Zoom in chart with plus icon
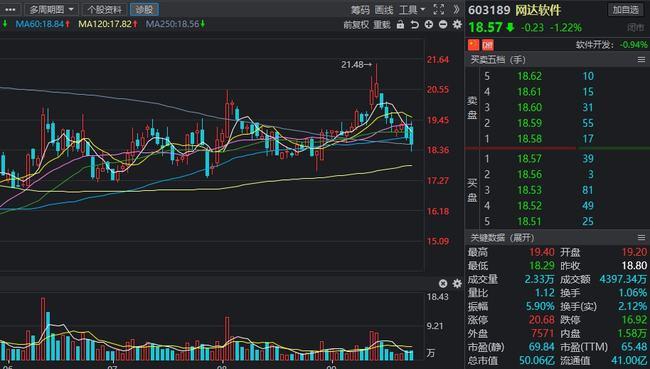 pyautogui.click(x=429, y=25)
